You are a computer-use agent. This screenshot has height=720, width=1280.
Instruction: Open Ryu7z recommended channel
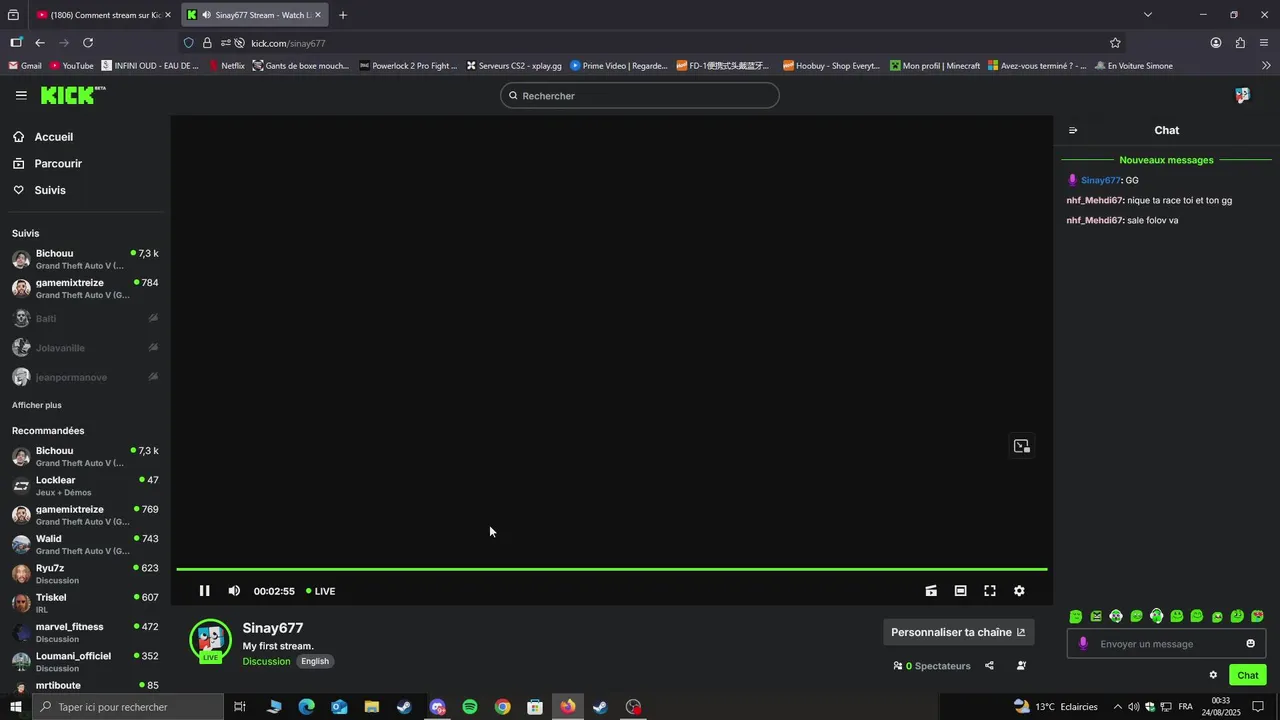click(x=85, y=574)
